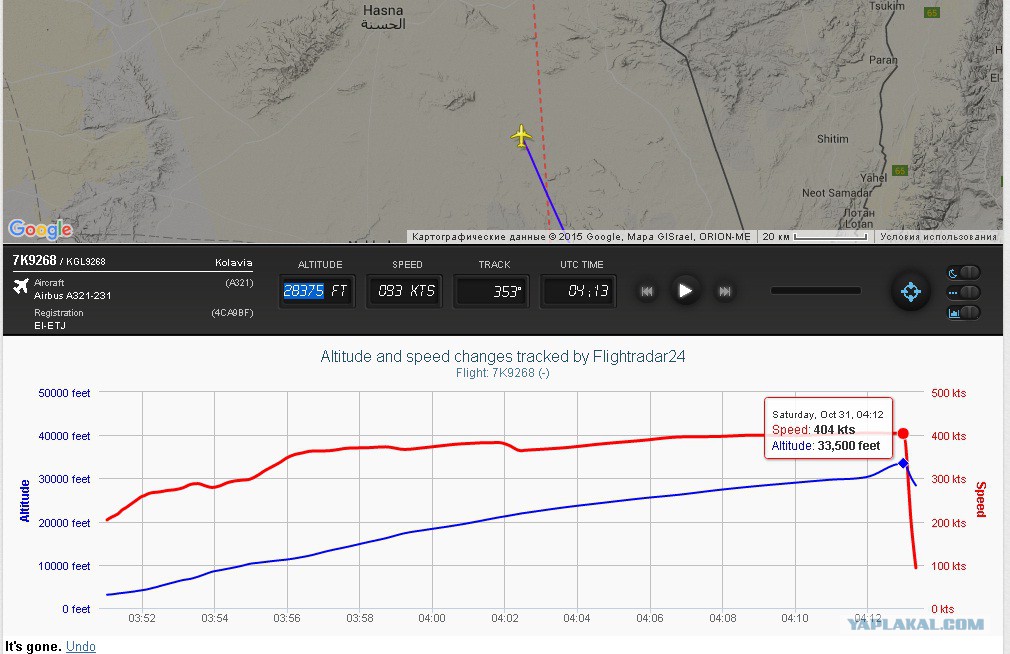Click the registration EI-ETJ text

[x=50, y=325]
